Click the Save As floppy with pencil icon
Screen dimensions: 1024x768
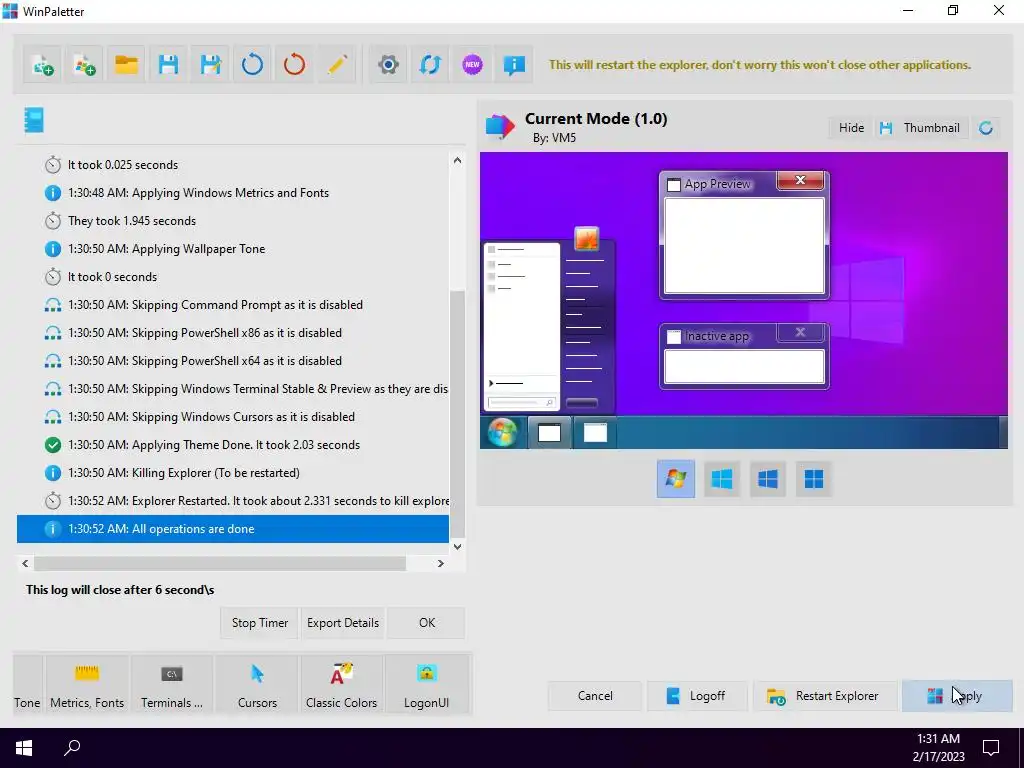pyautogui.click(x=210, y=65)
